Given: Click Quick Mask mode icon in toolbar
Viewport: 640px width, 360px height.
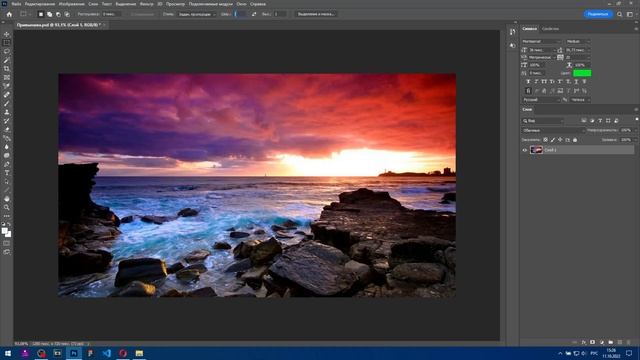Looking at the screenshot, I should 7,243.
